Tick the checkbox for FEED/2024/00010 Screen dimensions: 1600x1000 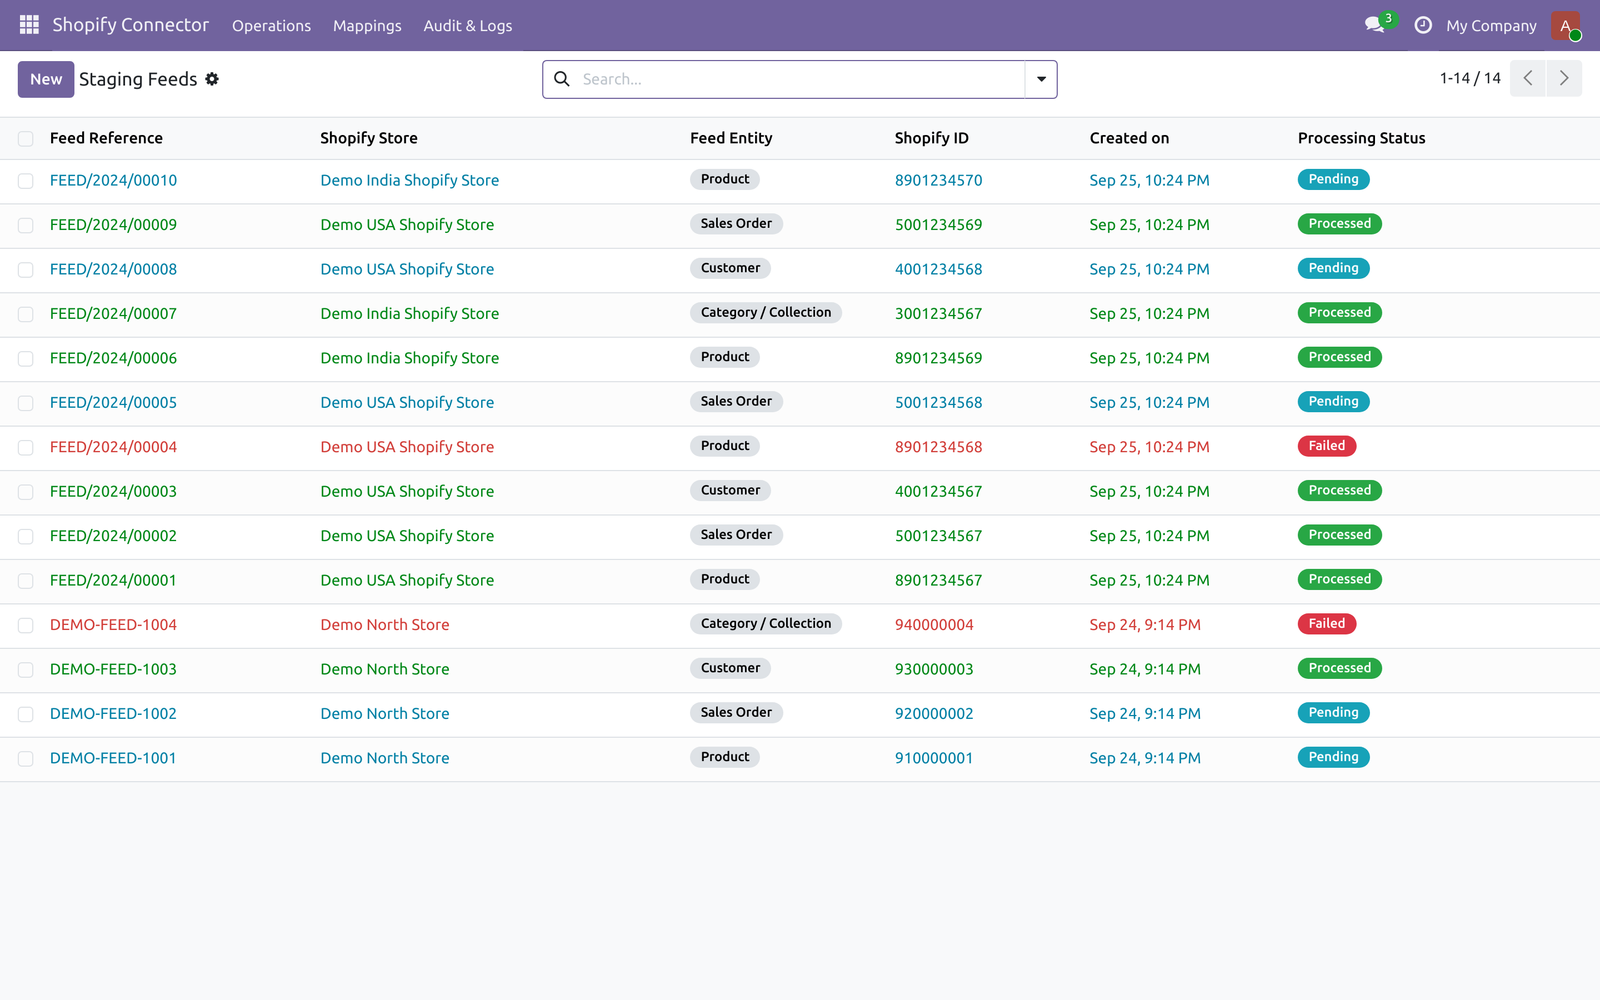[x=26, y=181]
